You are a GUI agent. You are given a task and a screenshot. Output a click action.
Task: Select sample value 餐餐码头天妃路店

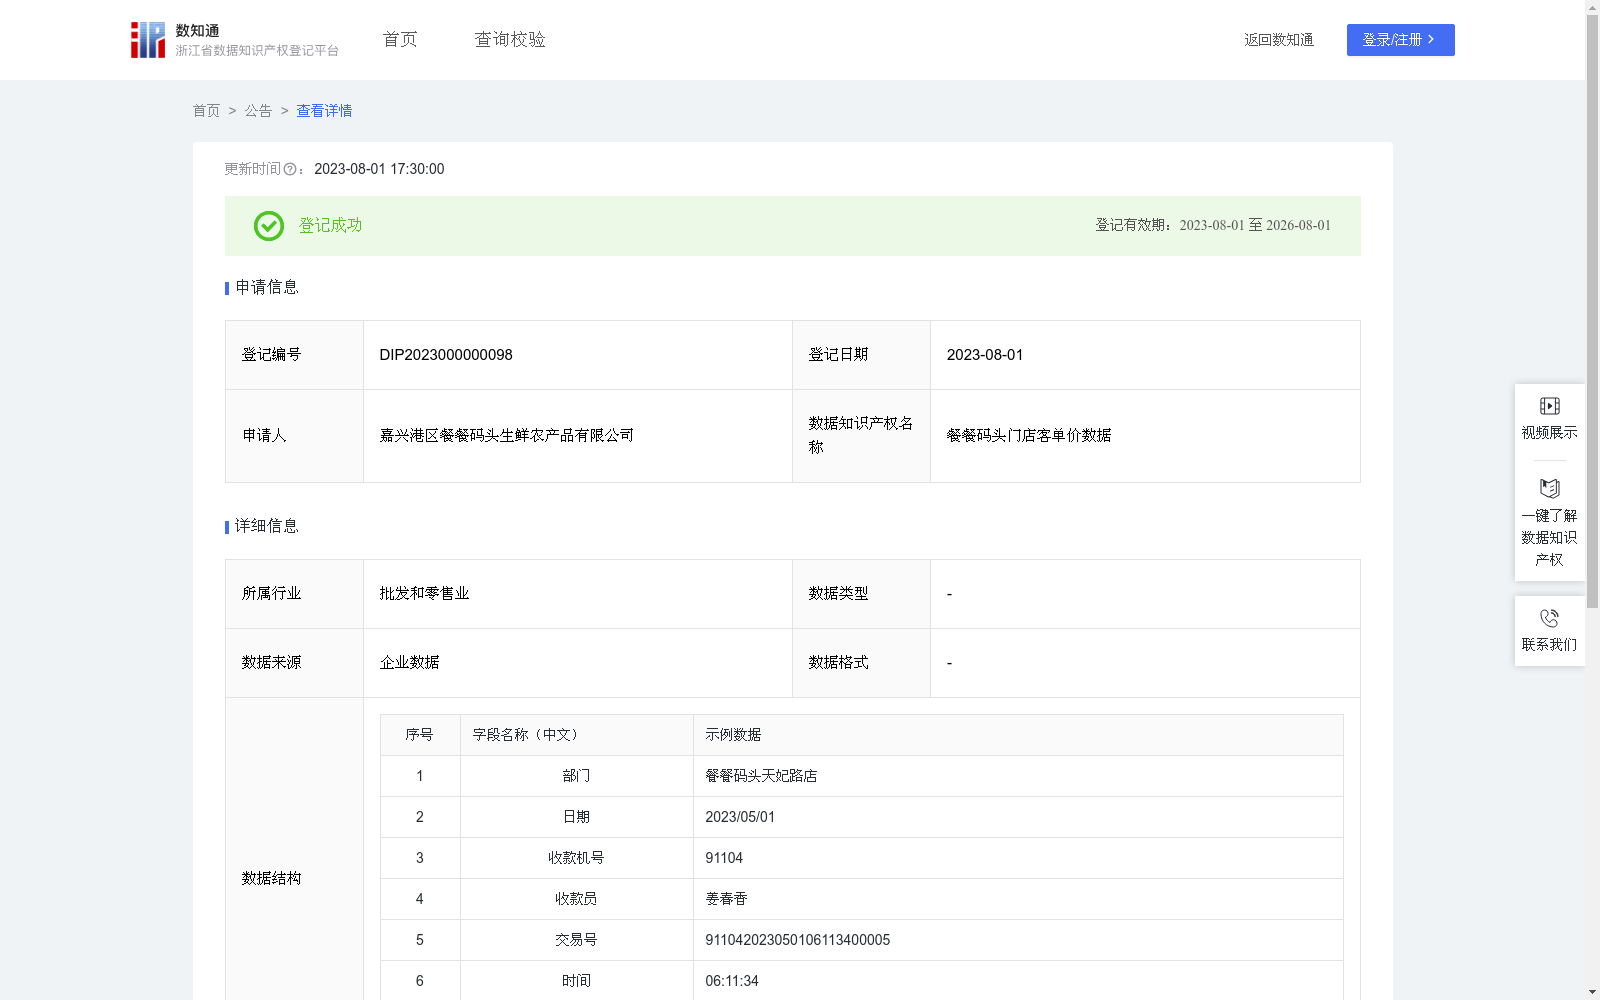point(761,776)
